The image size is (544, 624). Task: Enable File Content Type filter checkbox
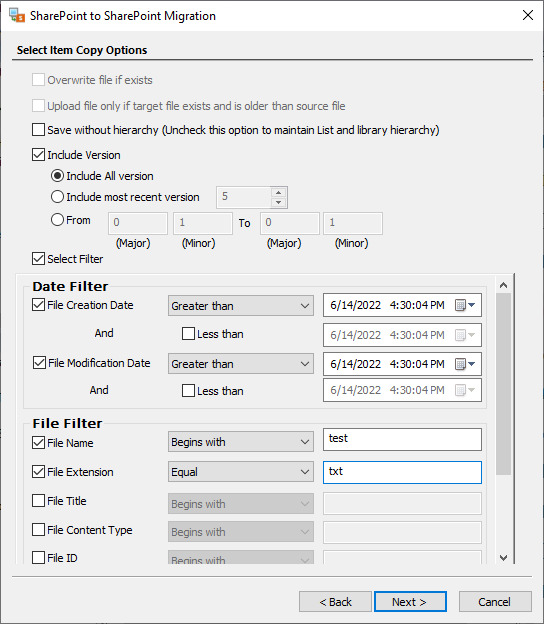(38, 530)
